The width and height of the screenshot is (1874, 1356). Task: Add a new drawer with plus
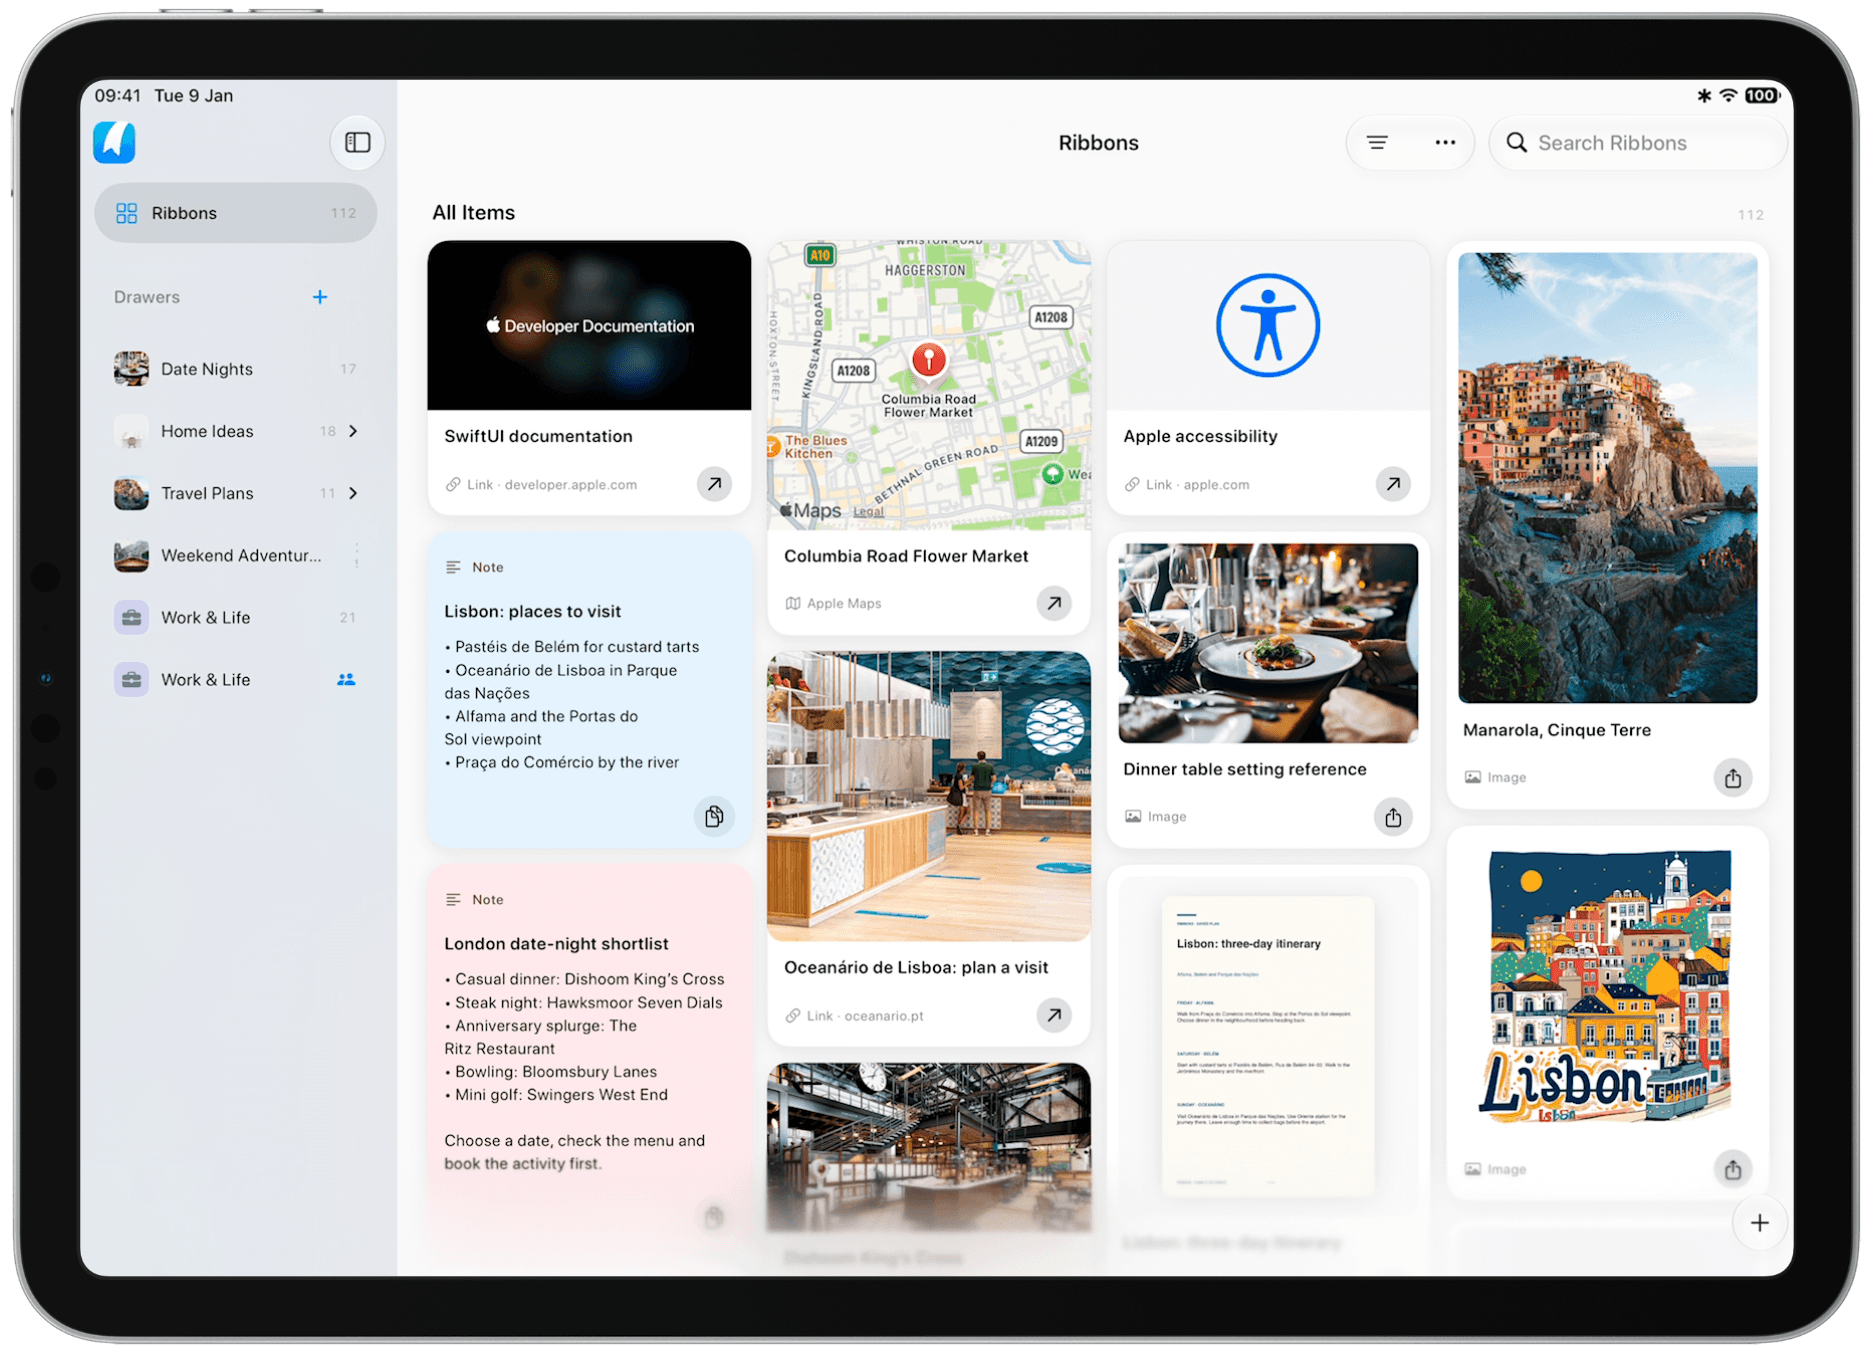coord(320,297)
